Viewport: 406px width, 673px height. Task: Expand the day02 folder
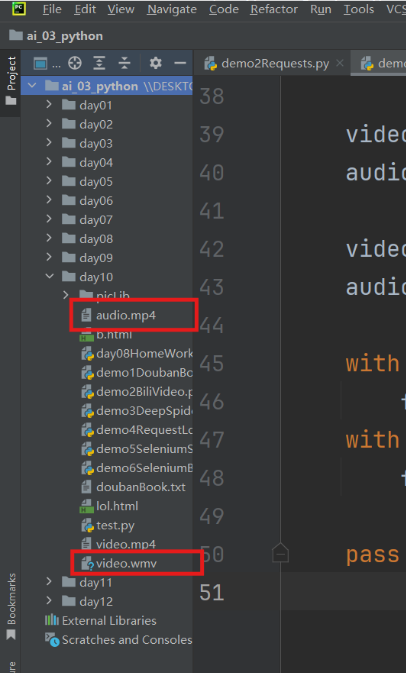[49, 124]
